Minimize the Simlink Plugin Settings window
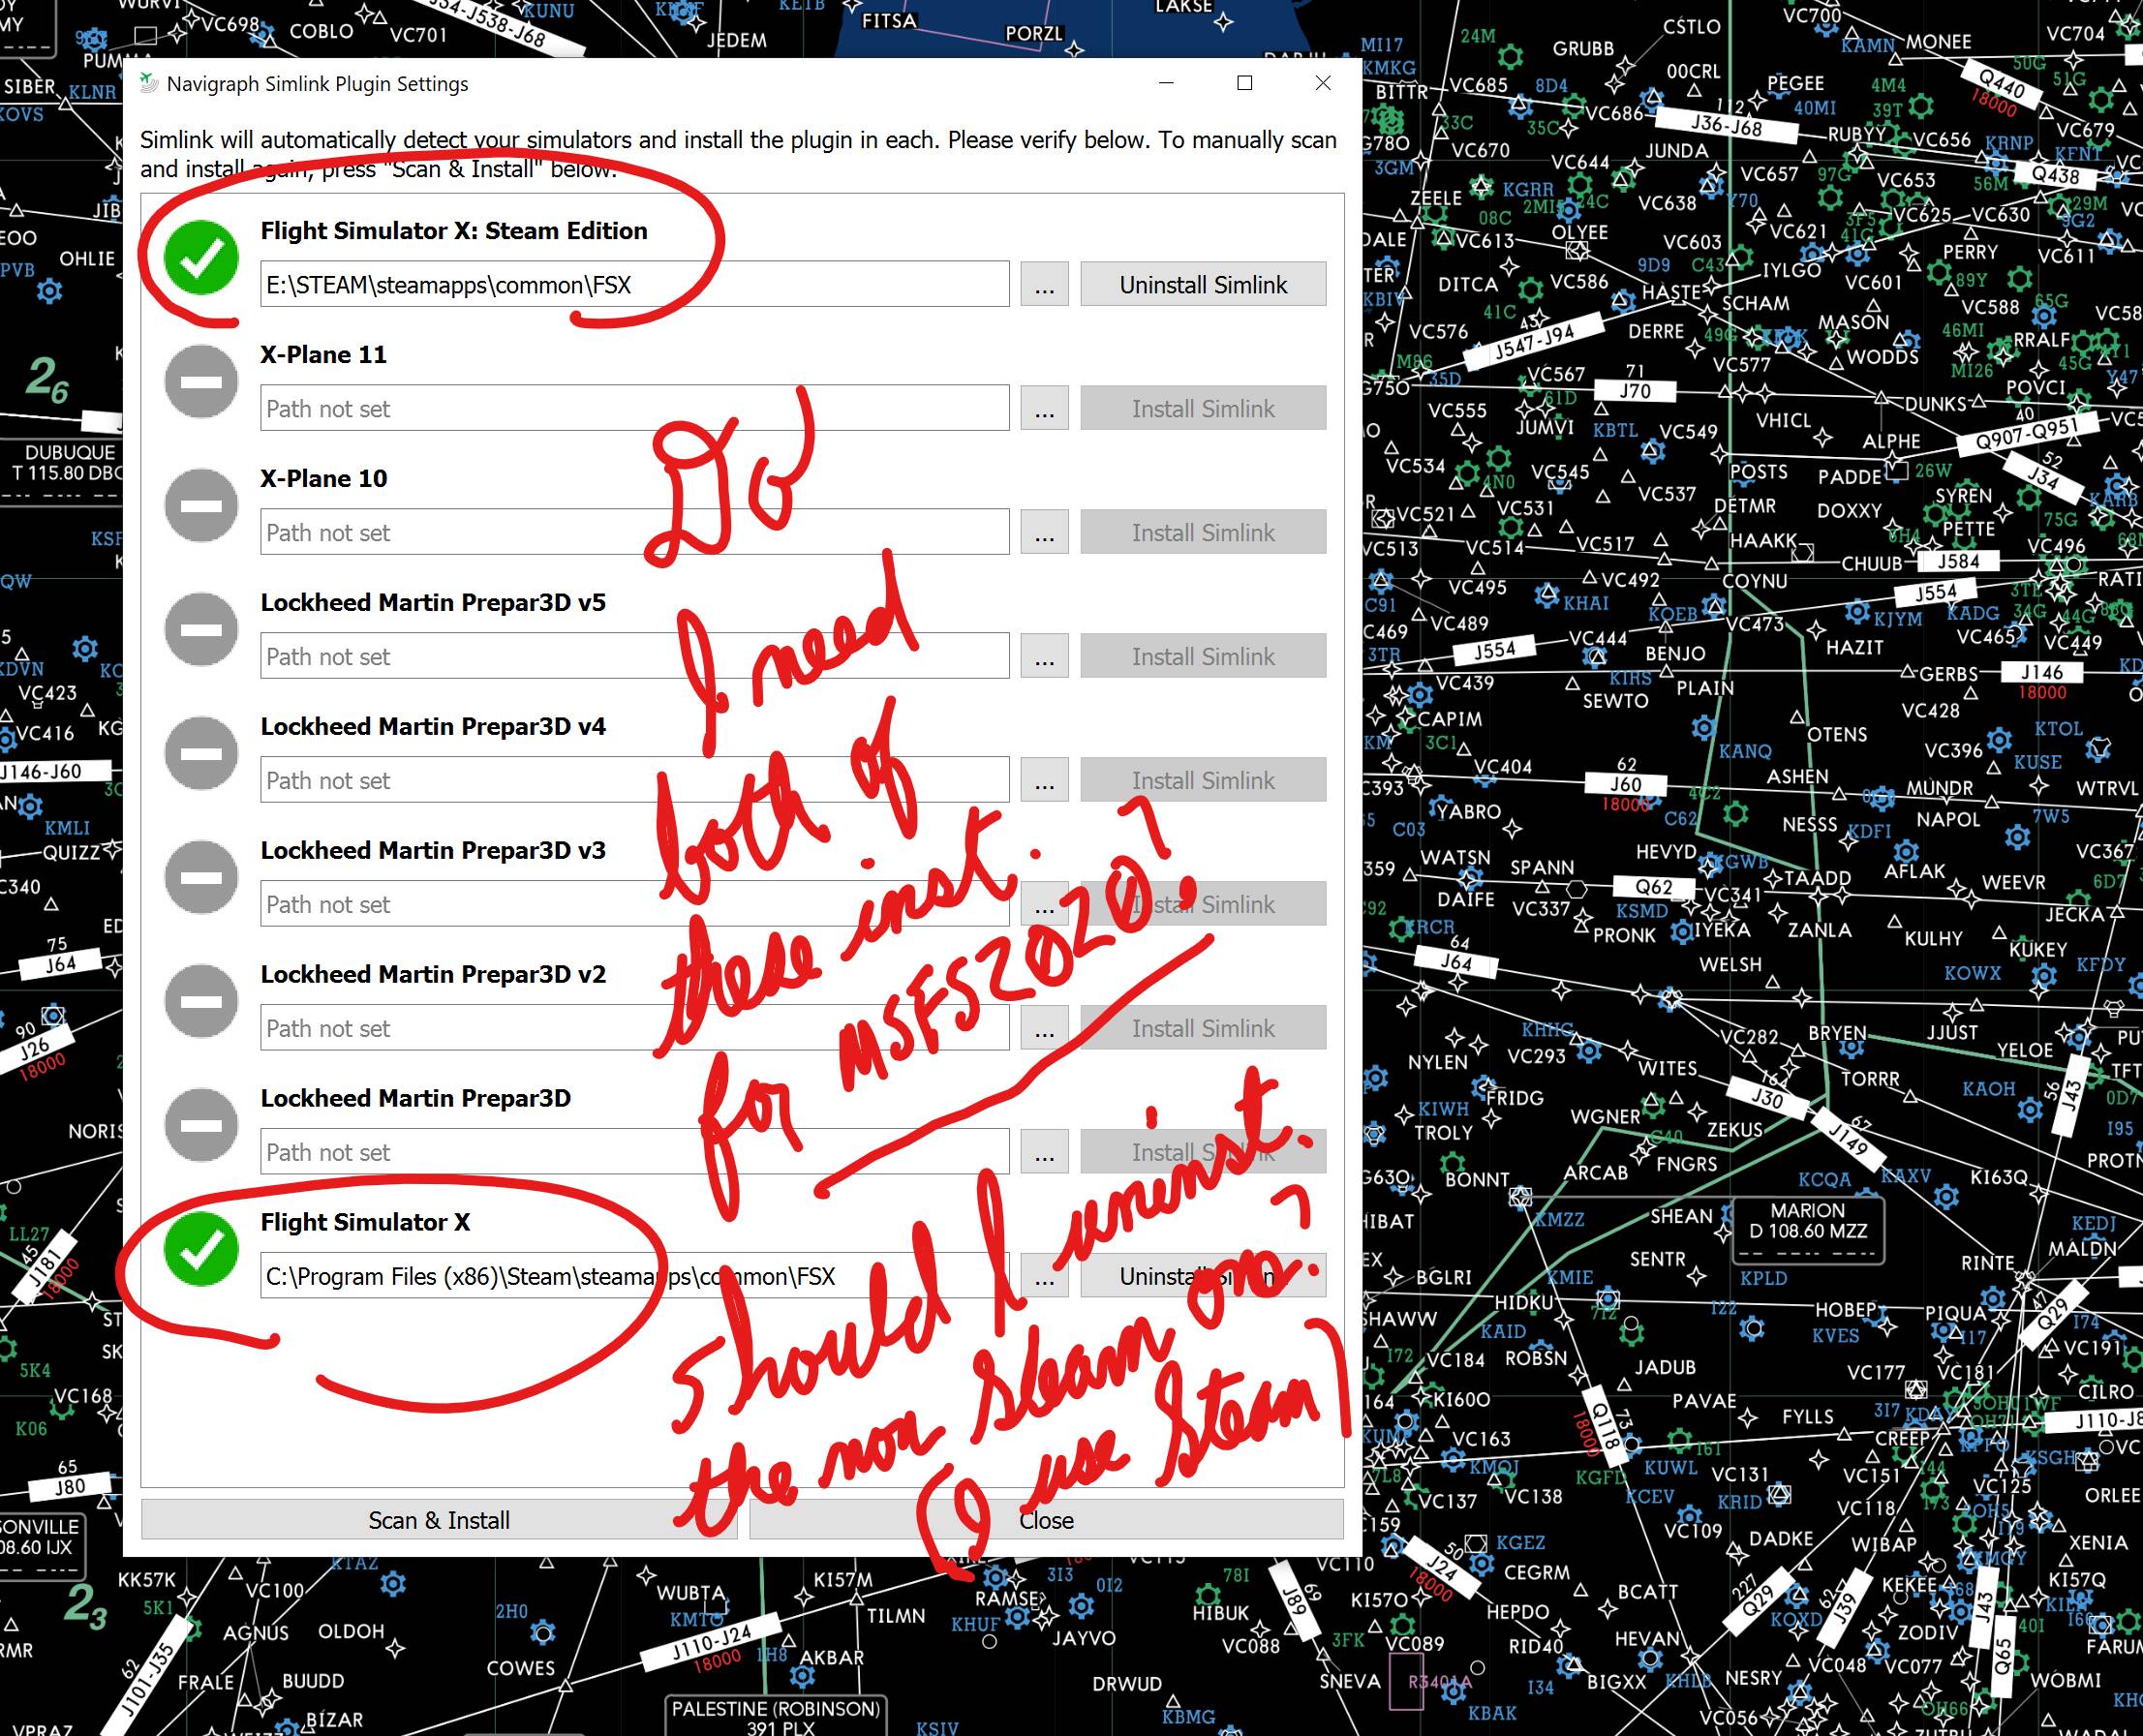Screen dimensions: 2143x1736 pos(1166,83)
